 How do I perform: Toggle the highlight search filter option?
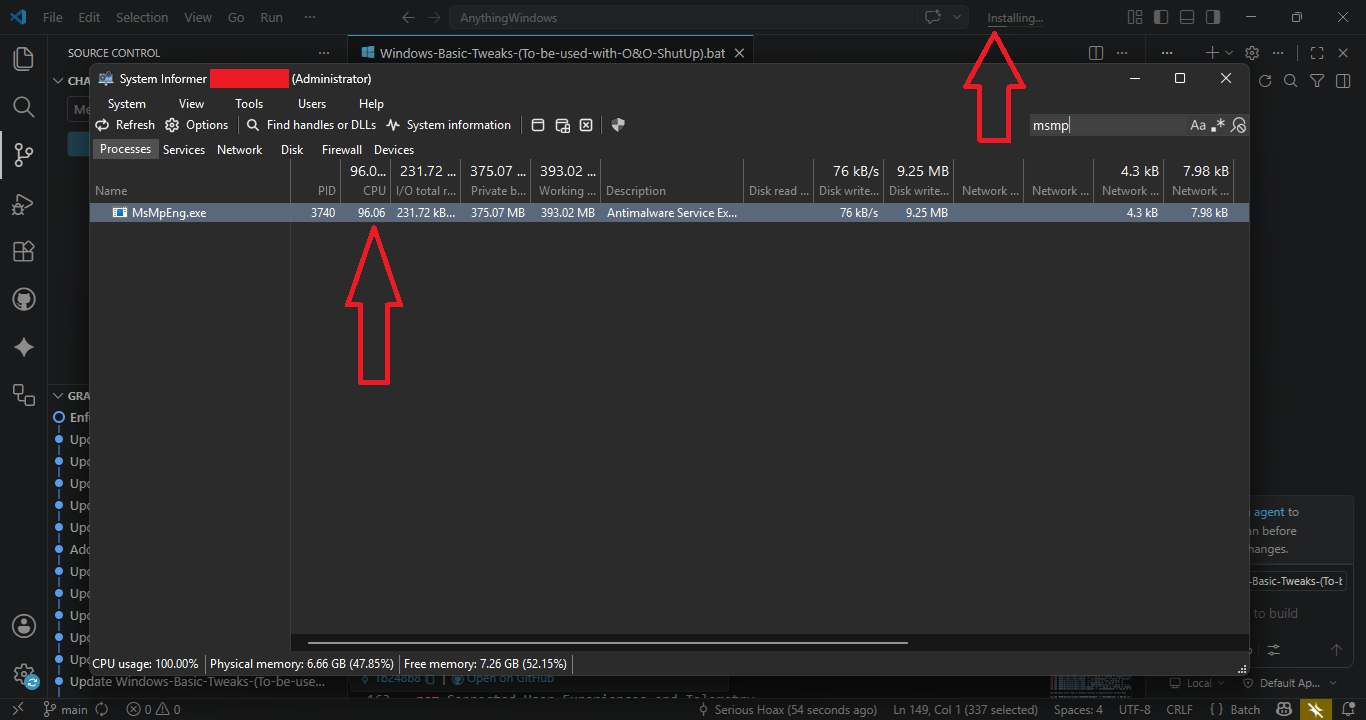[x=1238, y=125]
